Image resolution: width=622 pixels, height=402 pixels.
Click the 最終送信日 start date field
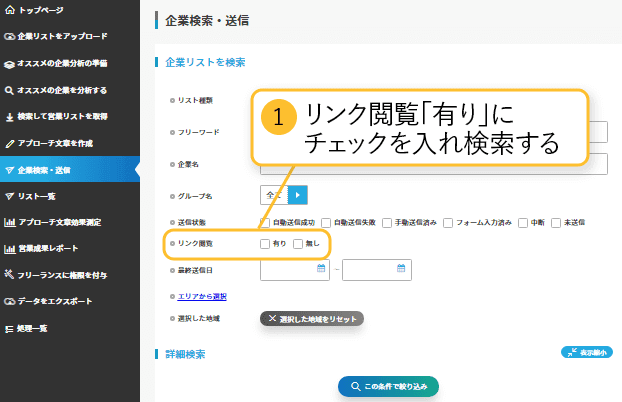[x=295, y=270]
